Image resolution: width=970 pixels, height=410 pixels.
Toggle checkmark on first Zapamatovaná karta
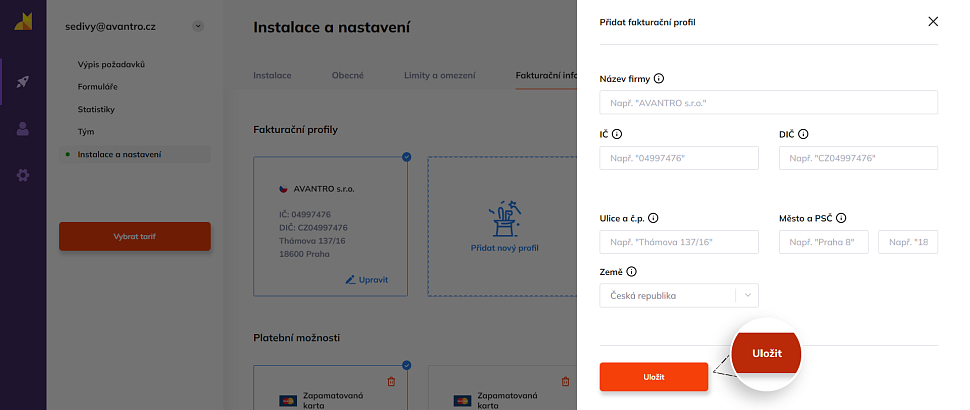coord(406,365)
